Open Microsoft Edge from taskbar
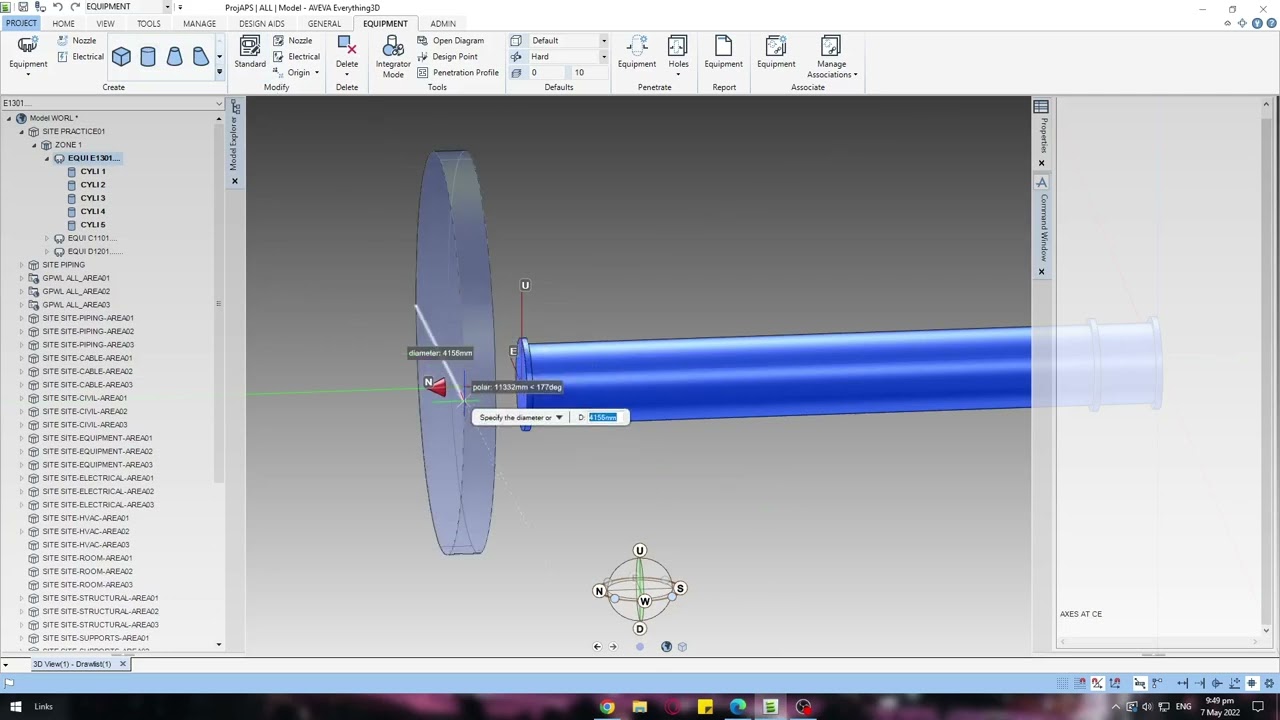The height and width of the screenshot is (720, 1280). coord(738,707)
